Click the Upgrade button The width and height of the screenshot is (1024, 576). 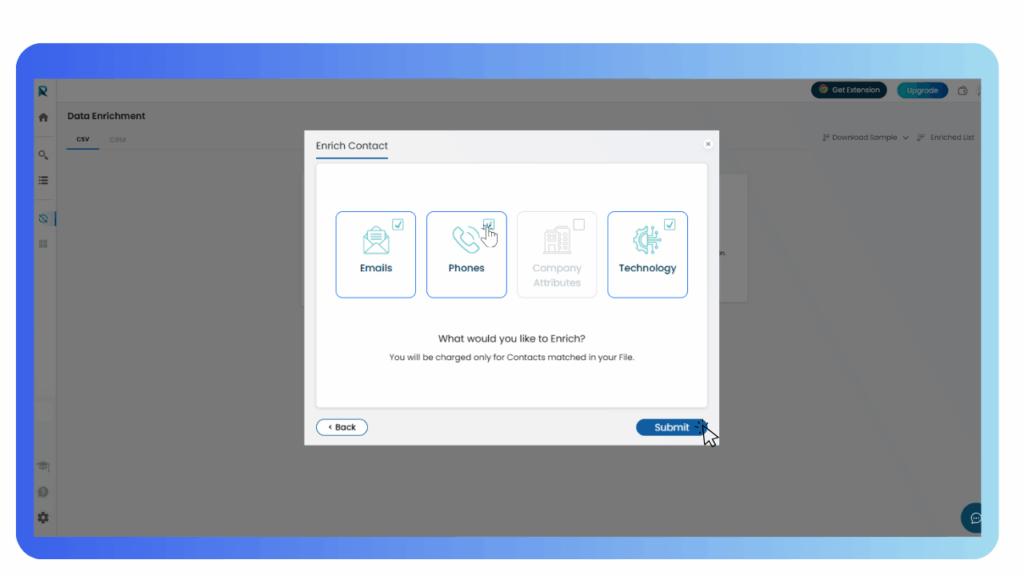click(x=922, y=90)
